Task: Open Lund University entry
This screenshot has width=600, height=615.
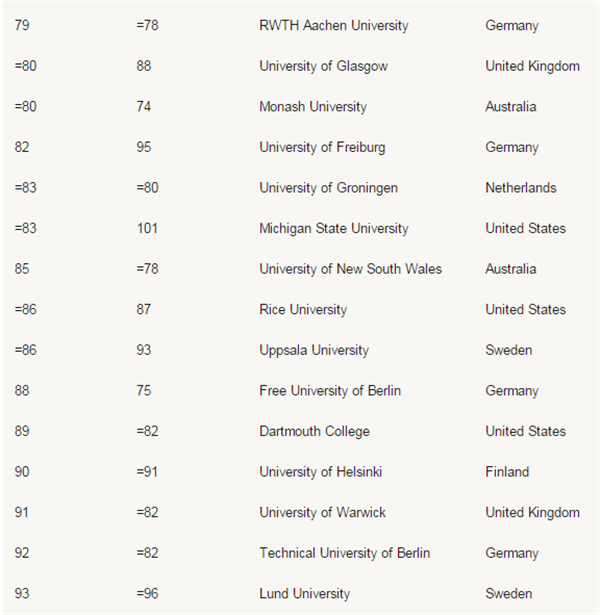Action: [x=305, y=594]
